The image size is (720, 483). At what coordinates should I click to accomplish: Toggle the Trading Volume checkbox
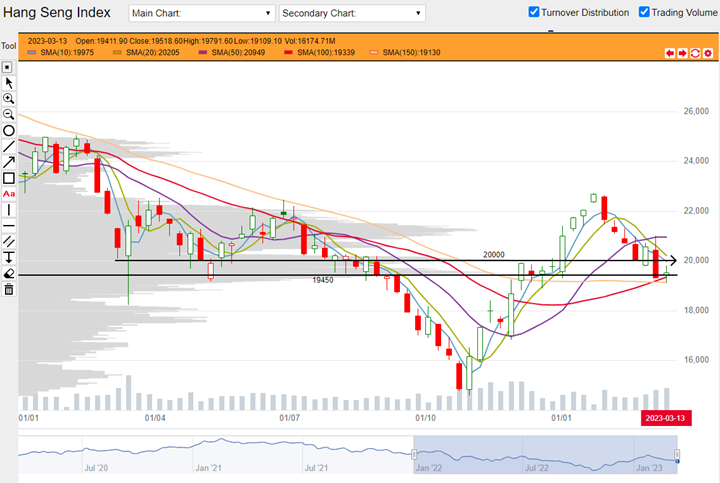(643, 12)
